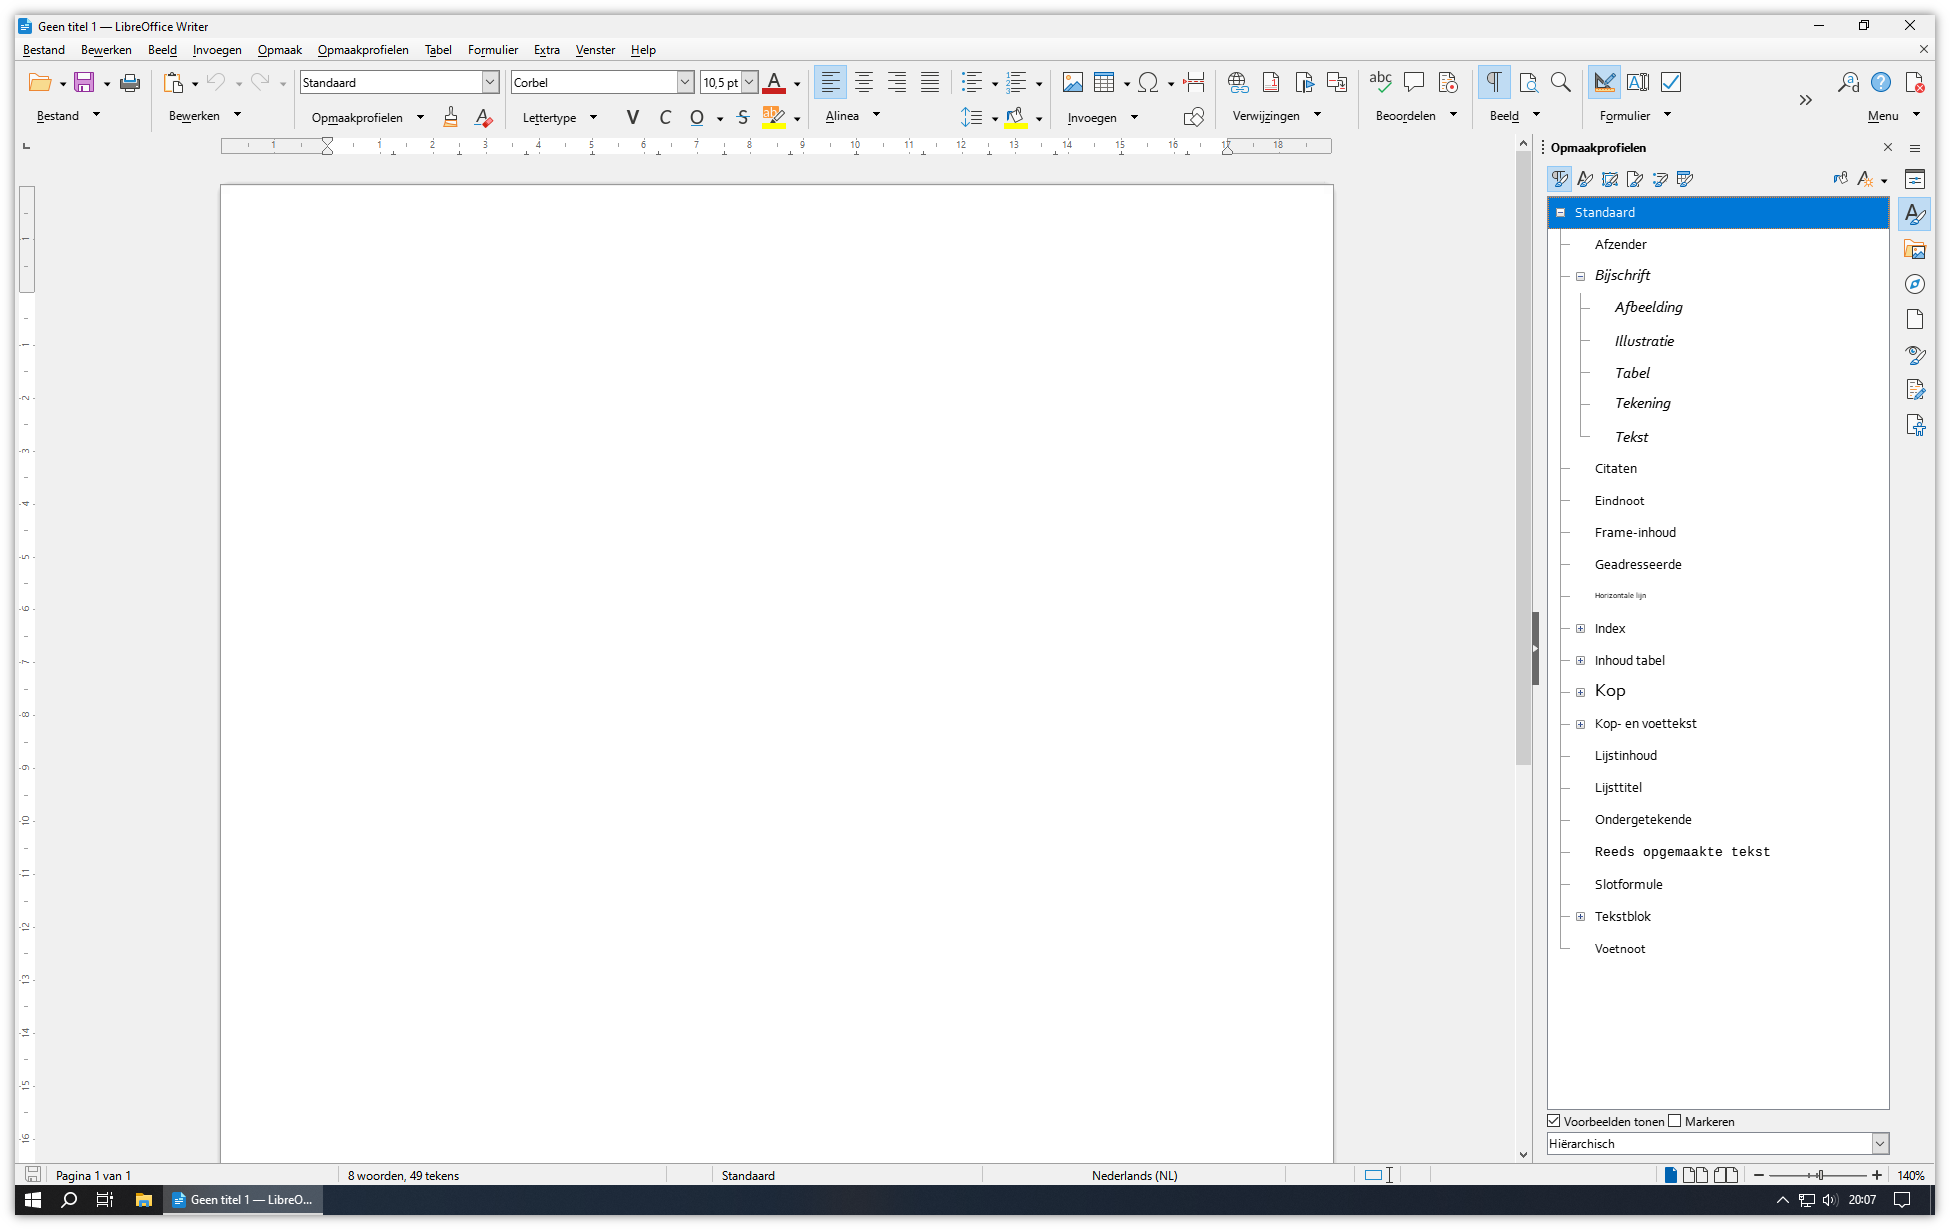
Task: Open the Extra menu
Action: point(546,50)
